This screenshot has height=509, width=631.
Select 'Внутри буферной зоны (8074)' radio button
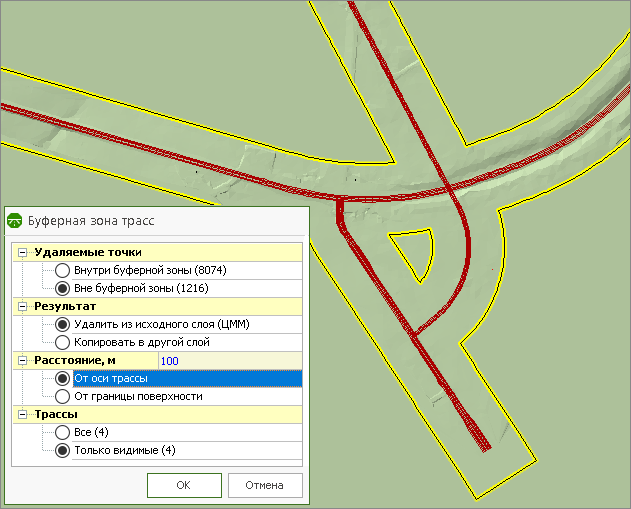click(62, 270)
